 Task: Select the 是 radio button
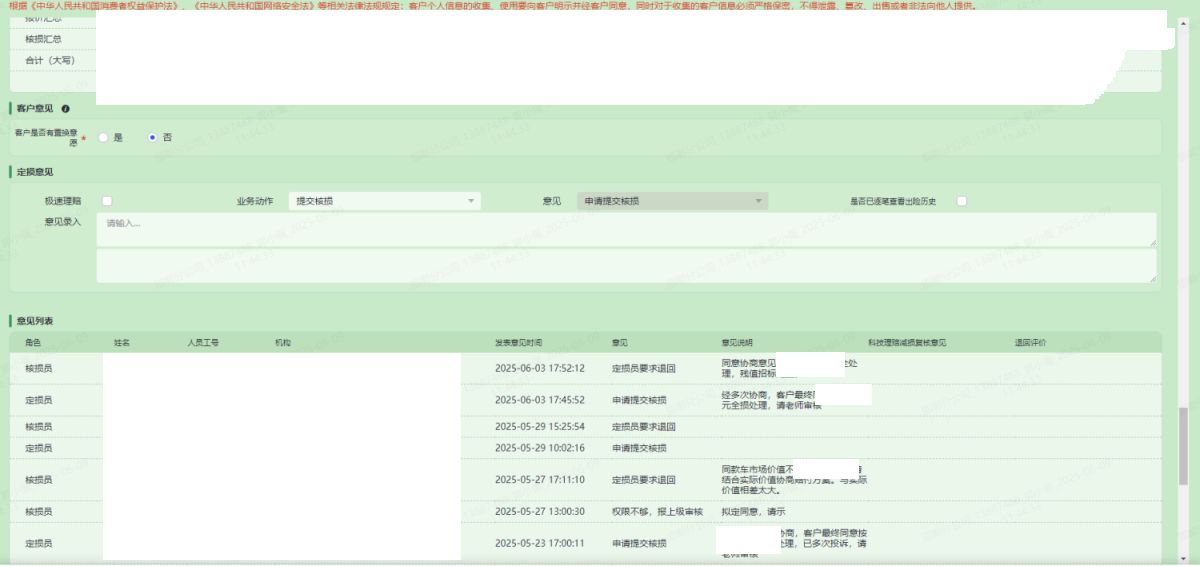(102, 138)
